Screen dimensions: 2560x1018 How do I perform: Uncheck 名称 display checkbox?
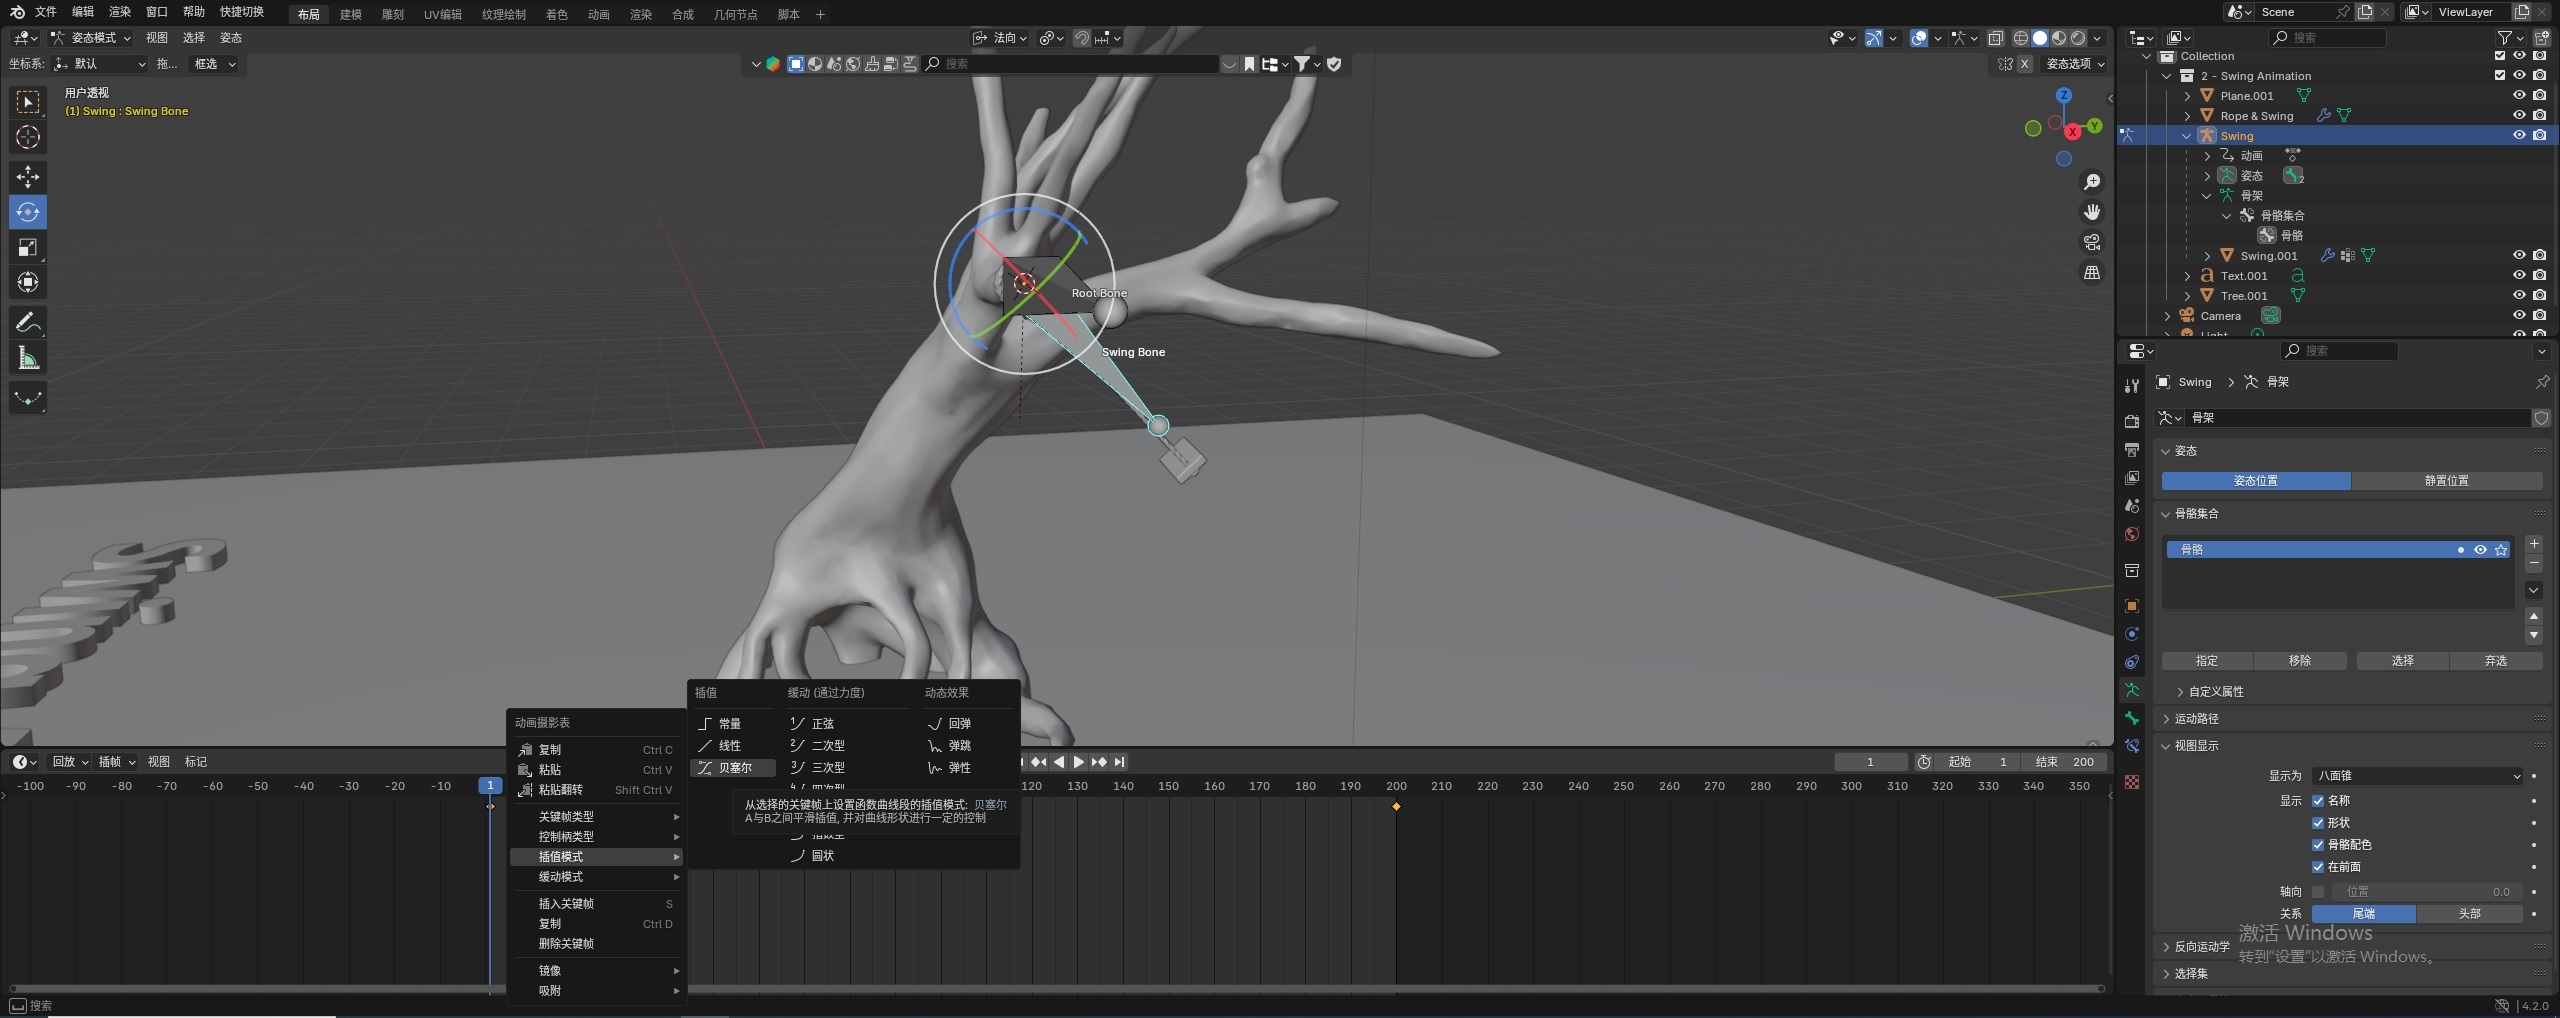pos(2318,801)
